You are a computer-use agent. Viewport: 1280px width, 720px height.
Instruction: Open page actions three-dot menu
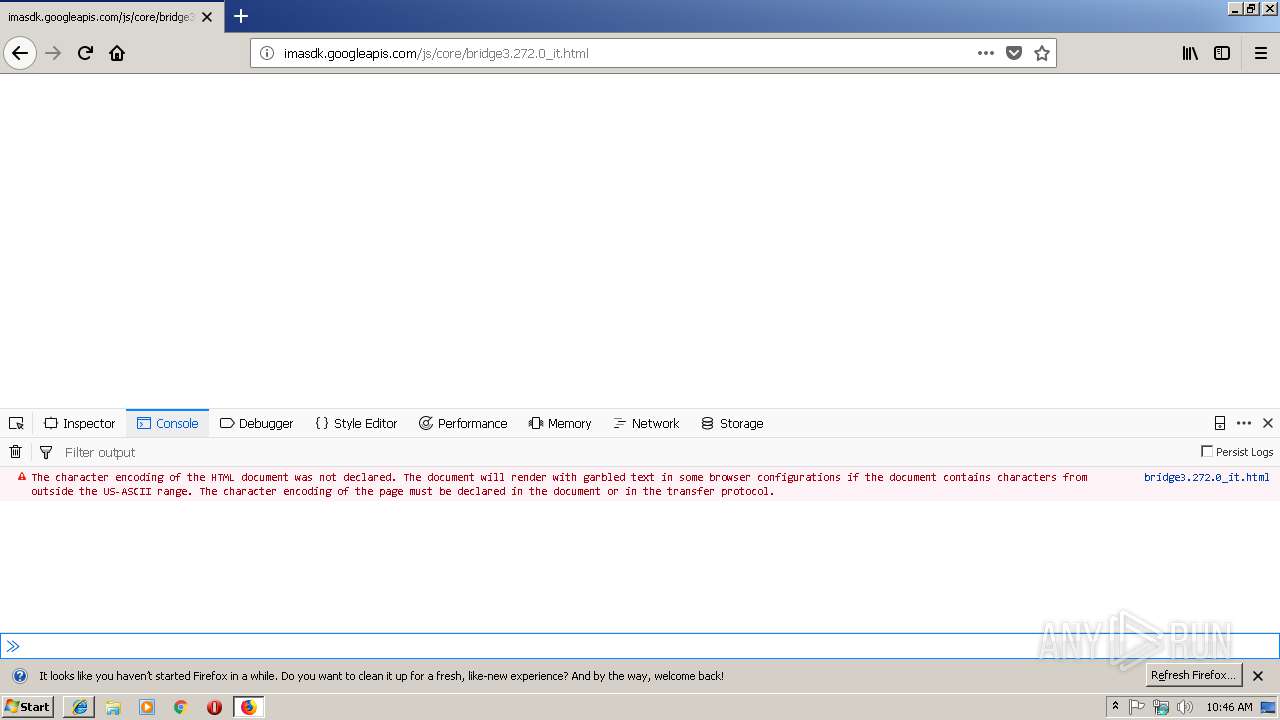pyautogui.click(x=986, y=53)
